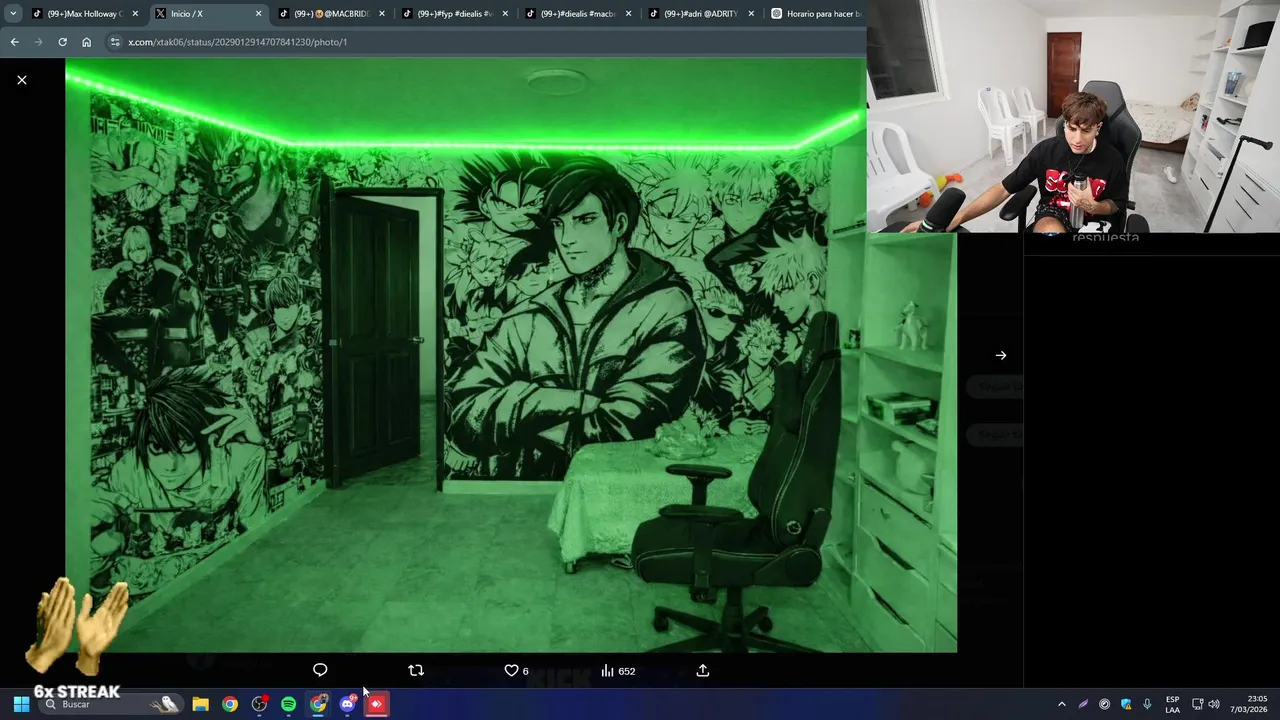View post analytics showing 652 views

[x=618, y=670]
